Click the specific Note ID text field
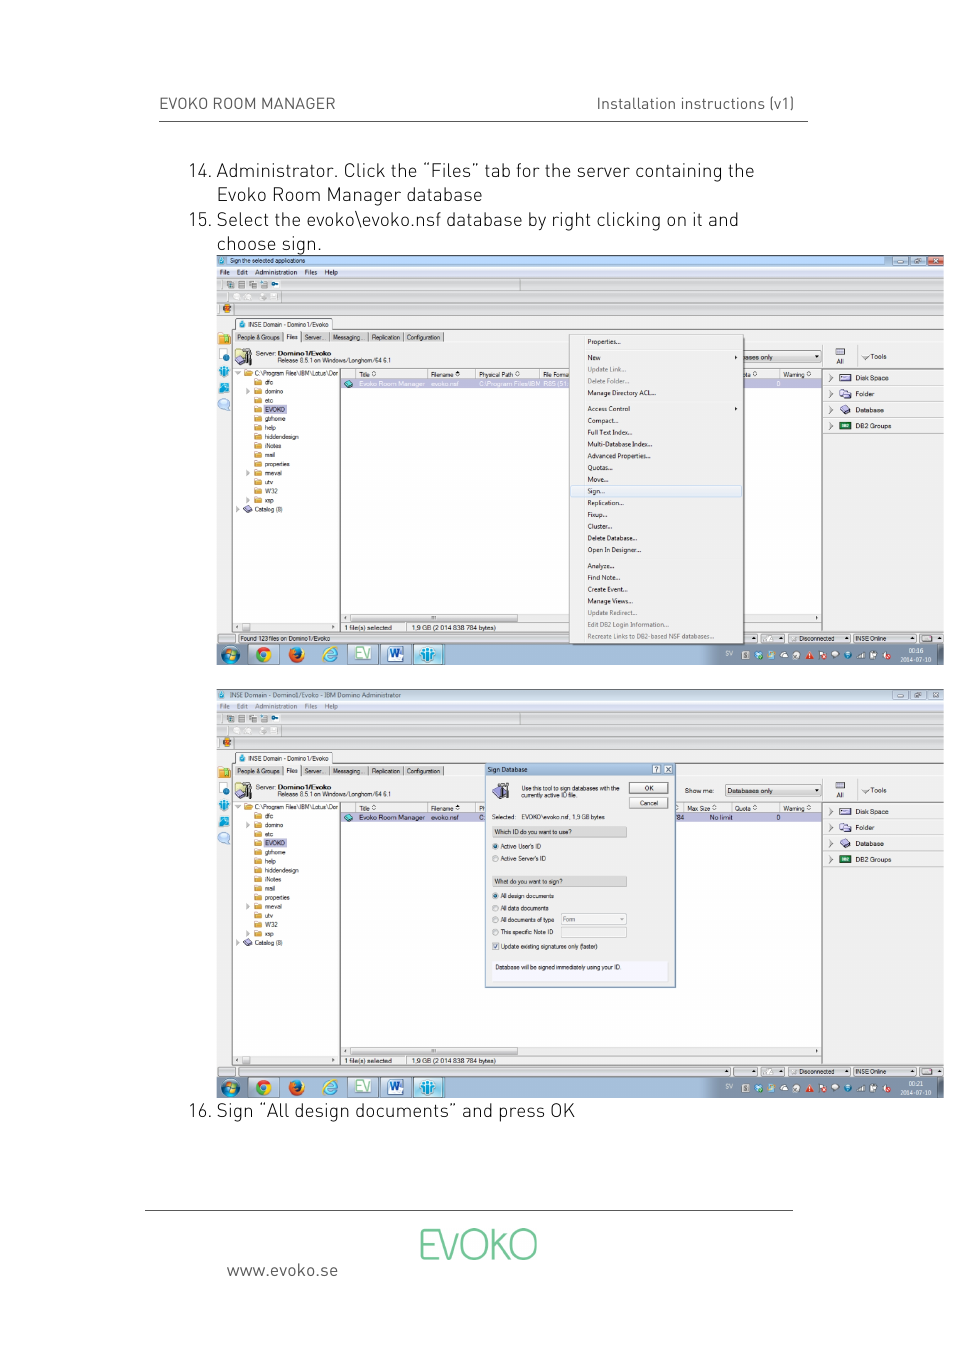This screenshot has width=954, height=1350. coord(592,932)
